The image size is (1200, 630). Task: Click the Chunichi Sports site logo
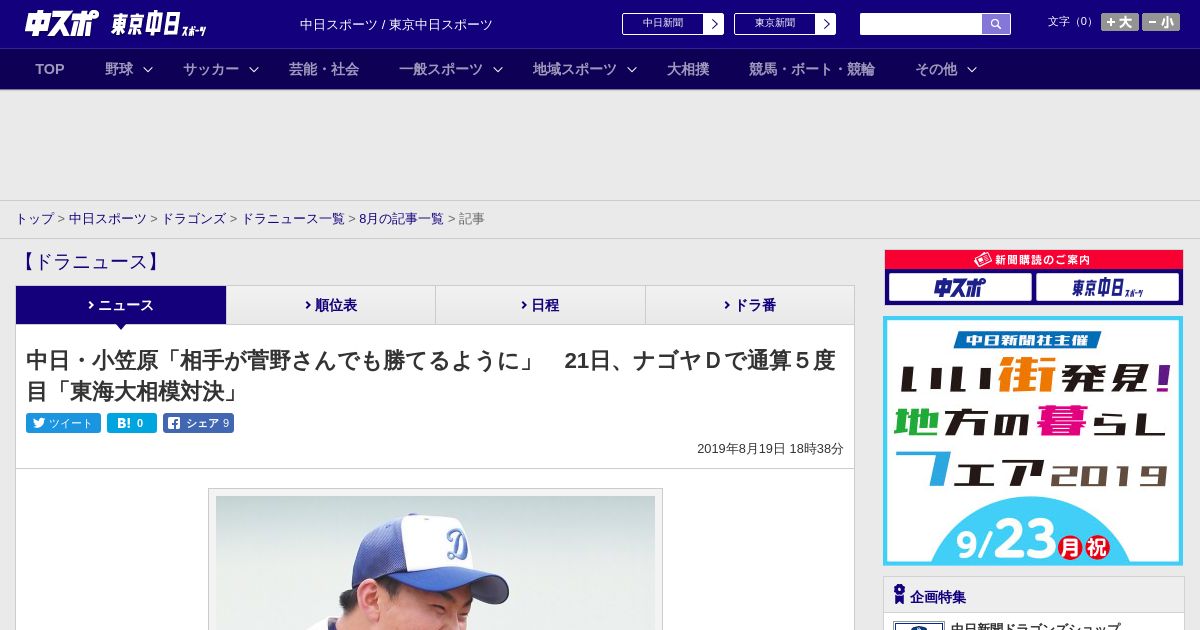62,23
